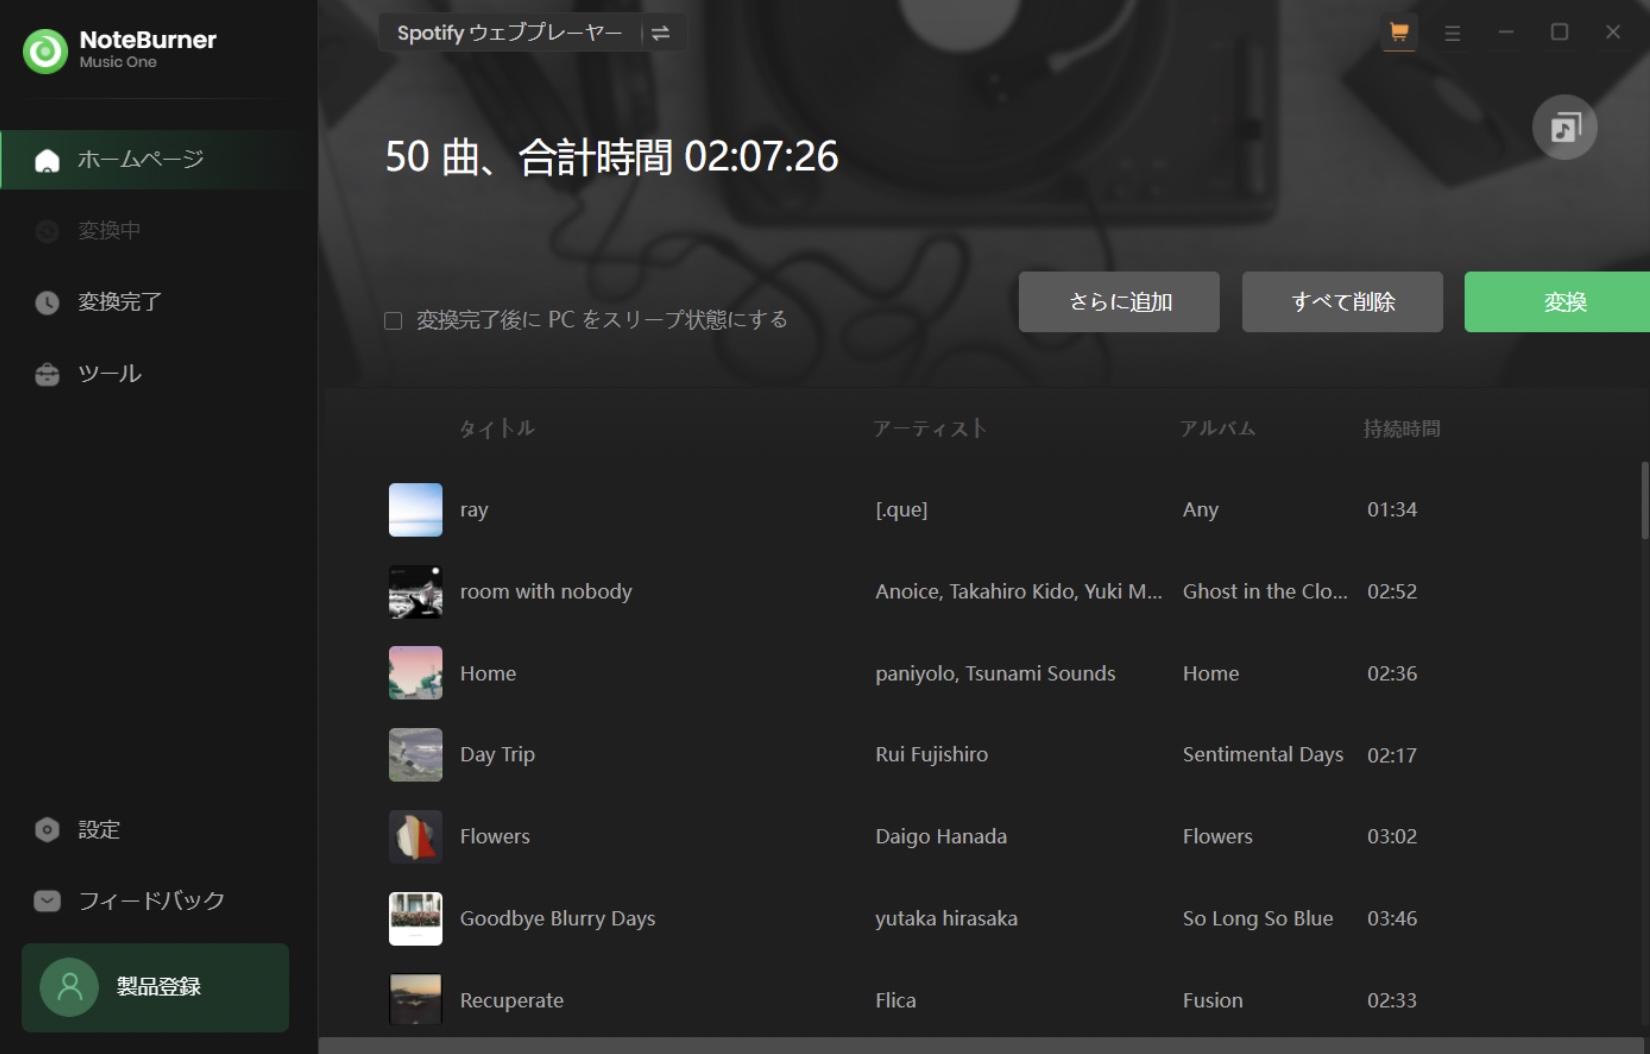This screenshot has width=1650, height=1054.
Task: Click album name Any
Action: [x=1200, y=509]
